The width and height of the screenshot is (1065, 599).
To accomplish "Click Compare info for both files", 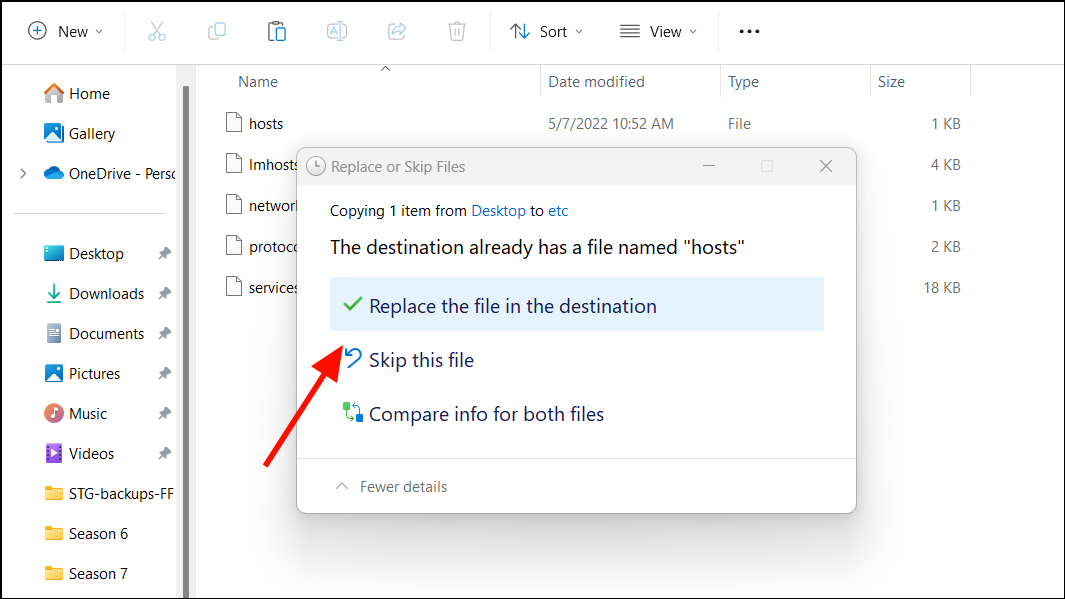I will 487,413.
